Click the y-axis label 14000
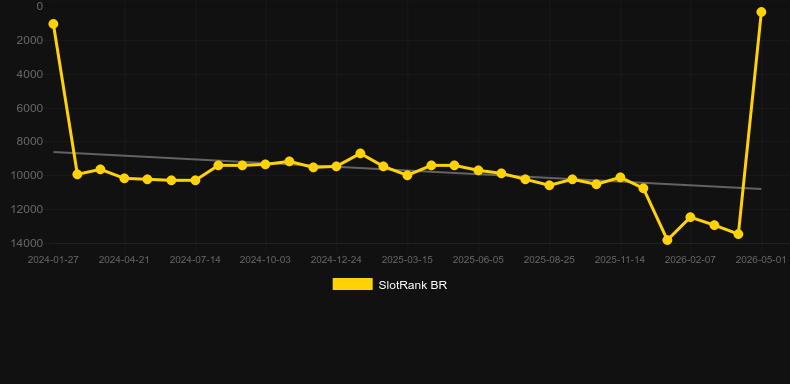Image resolution: width=790 pixels, height=384 pixels. coord(26,243)
